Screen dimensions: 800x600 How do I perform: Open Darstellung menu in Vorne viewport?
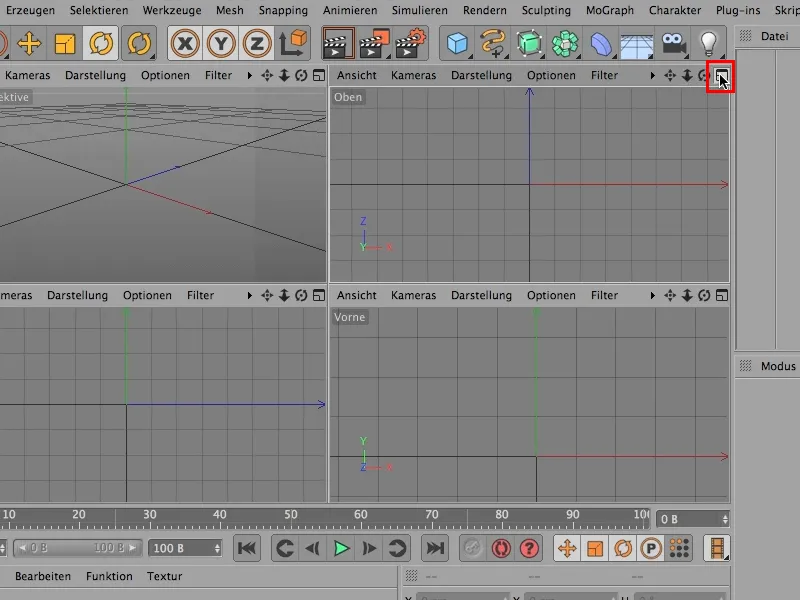(481, 295)
